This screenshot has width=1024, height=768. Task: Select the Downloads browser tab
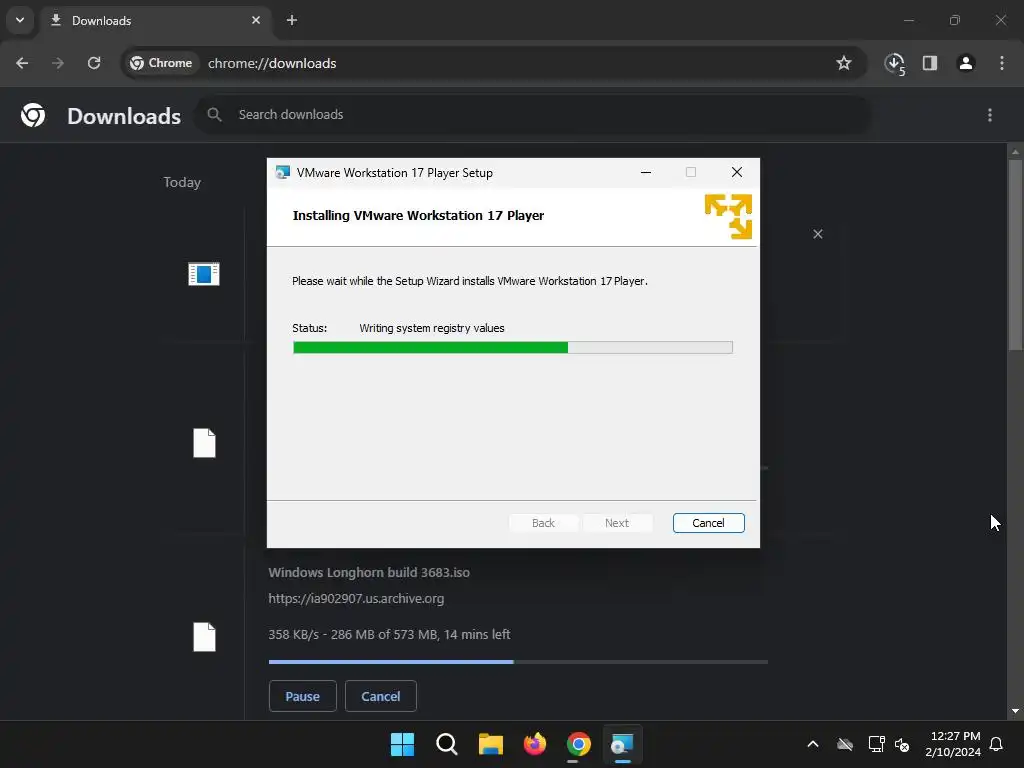coord(155,20)
